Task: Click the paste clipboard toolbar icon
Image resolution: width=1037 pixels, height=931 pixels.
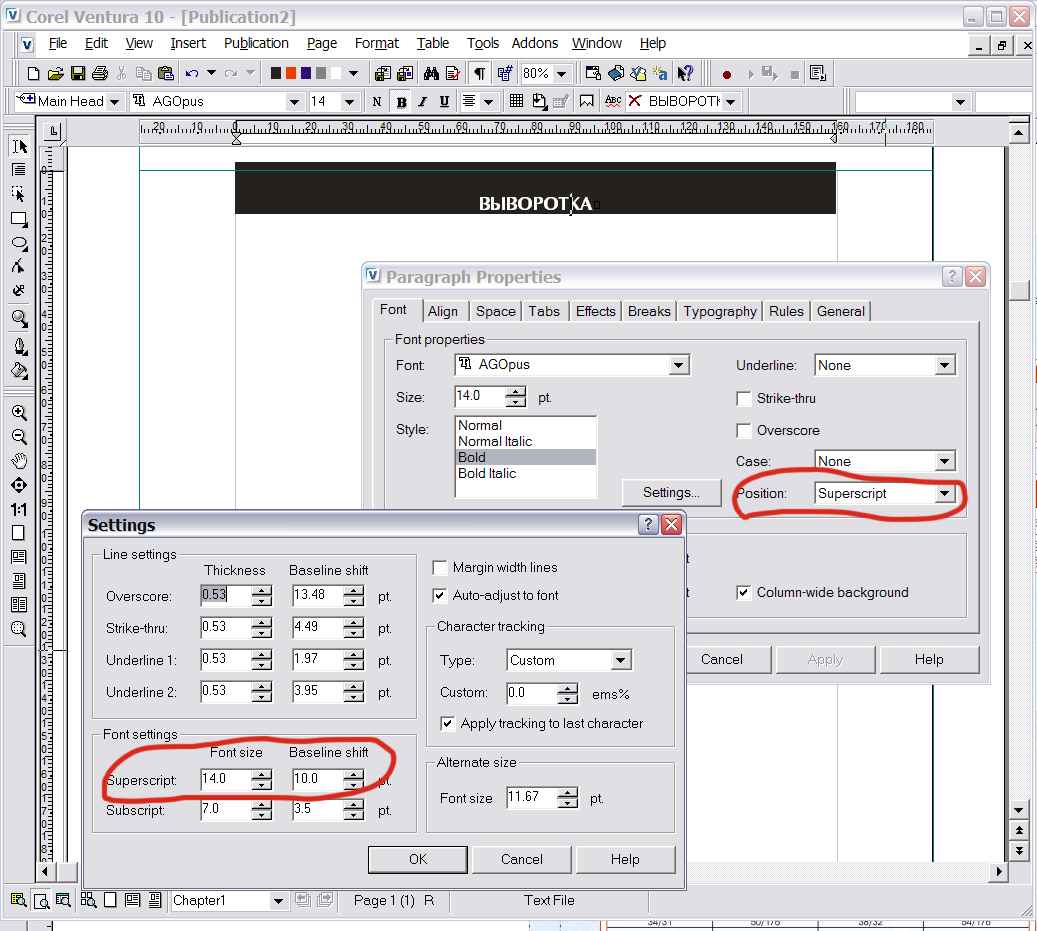Action: coord(166,73)
